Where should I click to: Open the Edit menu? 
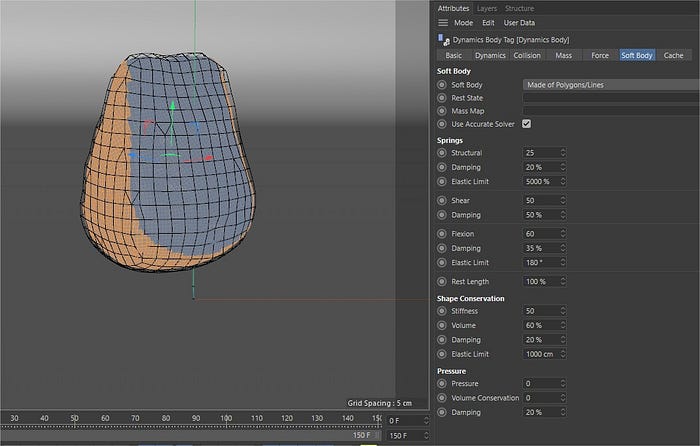[488, 23]
